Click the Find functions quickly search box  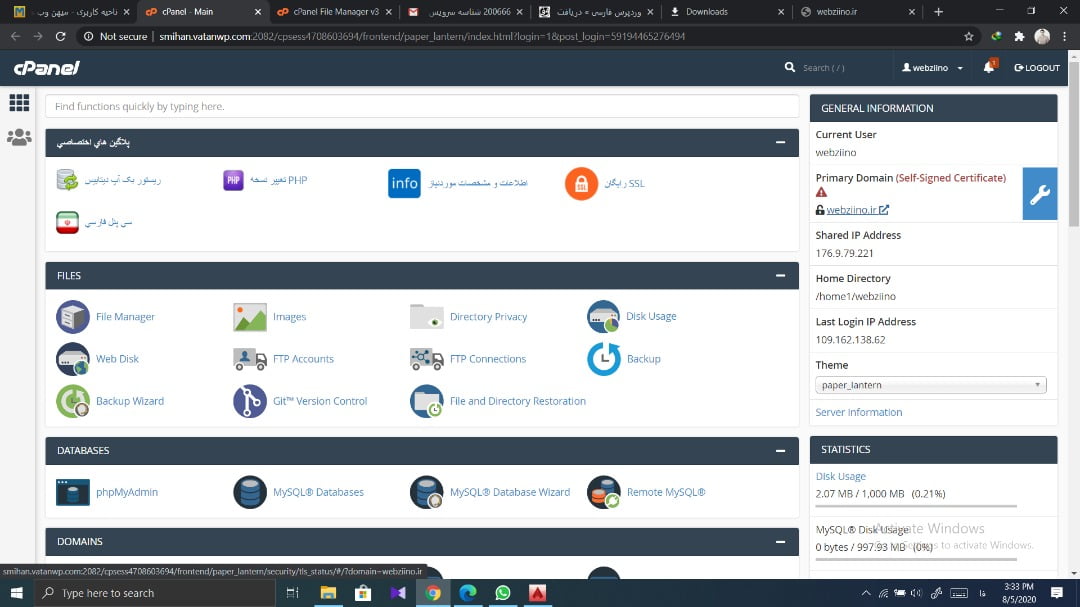click(422, 106)
